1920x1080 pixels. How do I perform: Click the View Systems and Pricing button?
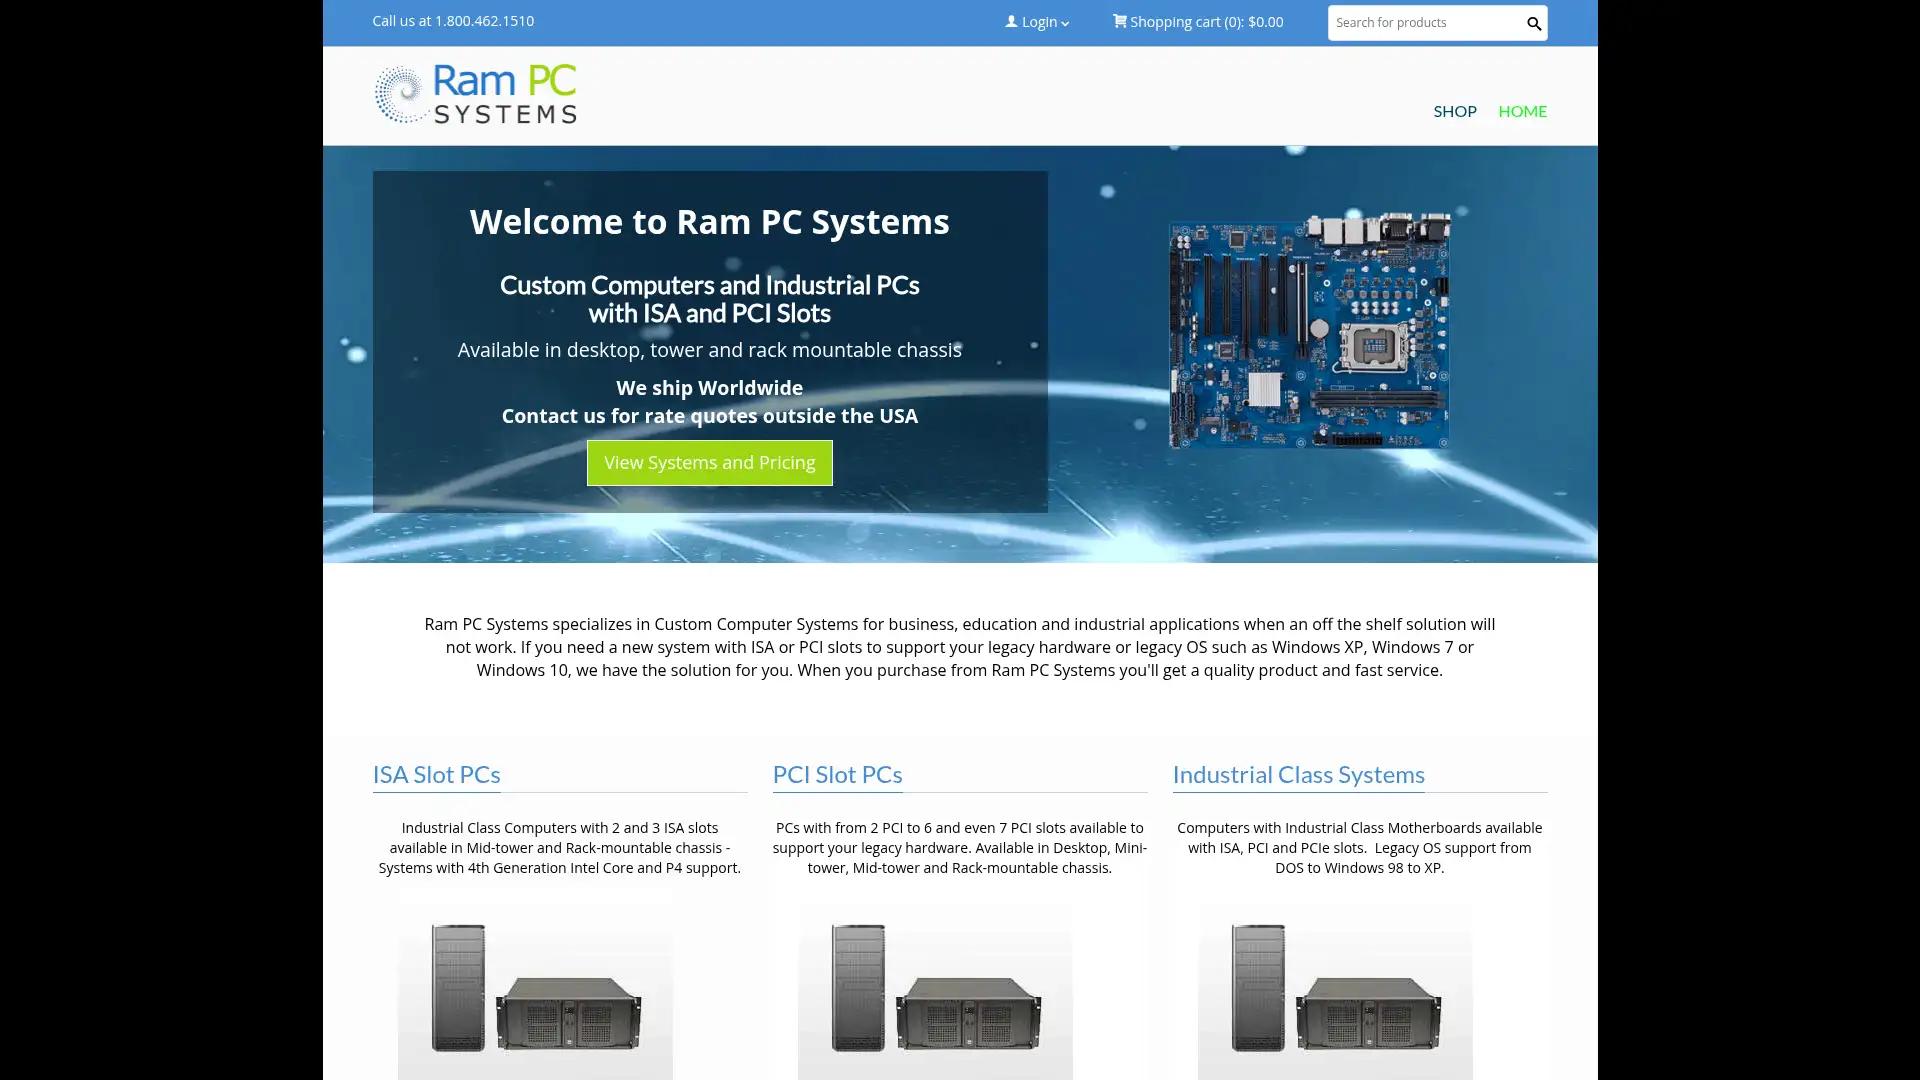pos(709,462)
